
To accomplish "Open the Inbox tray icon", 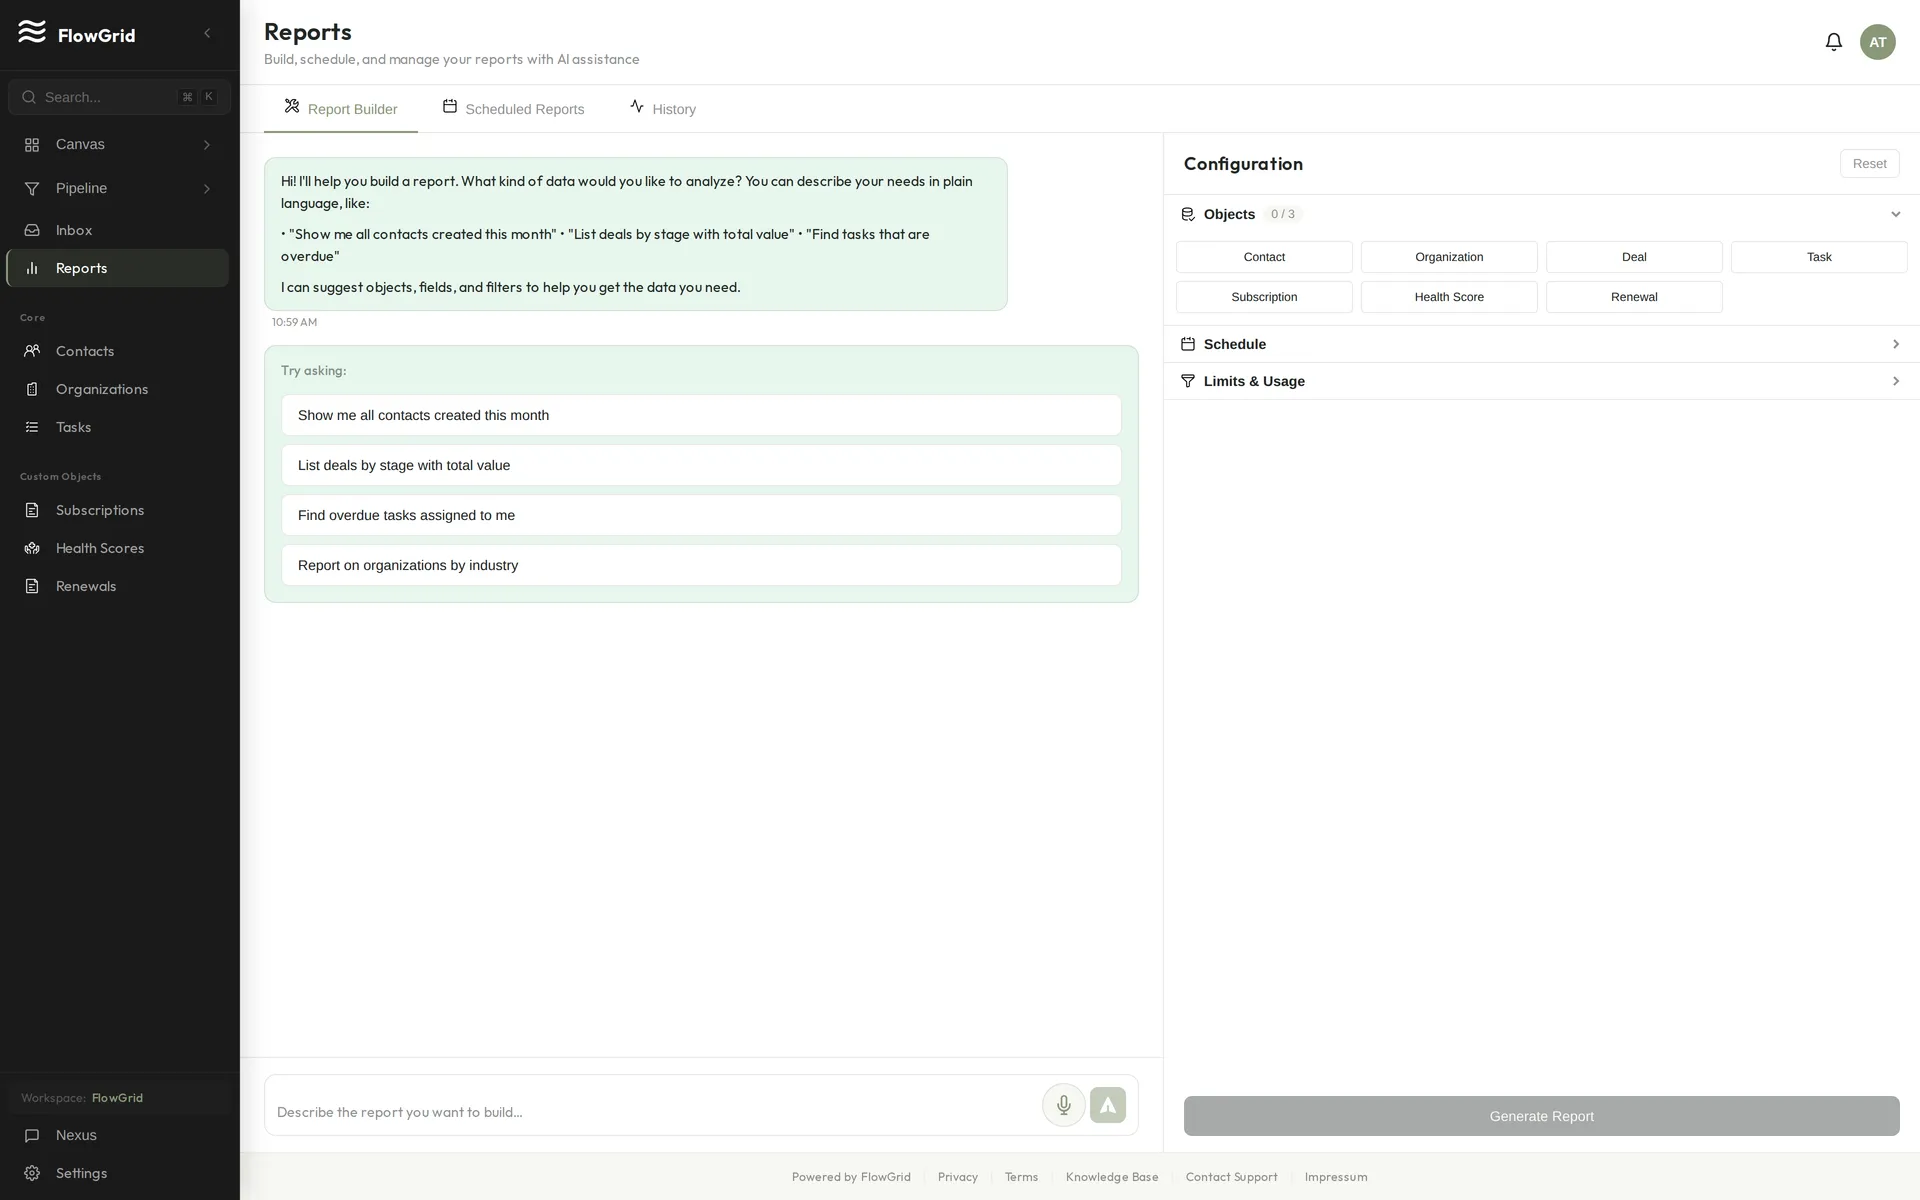I will [x=32, y=230].
